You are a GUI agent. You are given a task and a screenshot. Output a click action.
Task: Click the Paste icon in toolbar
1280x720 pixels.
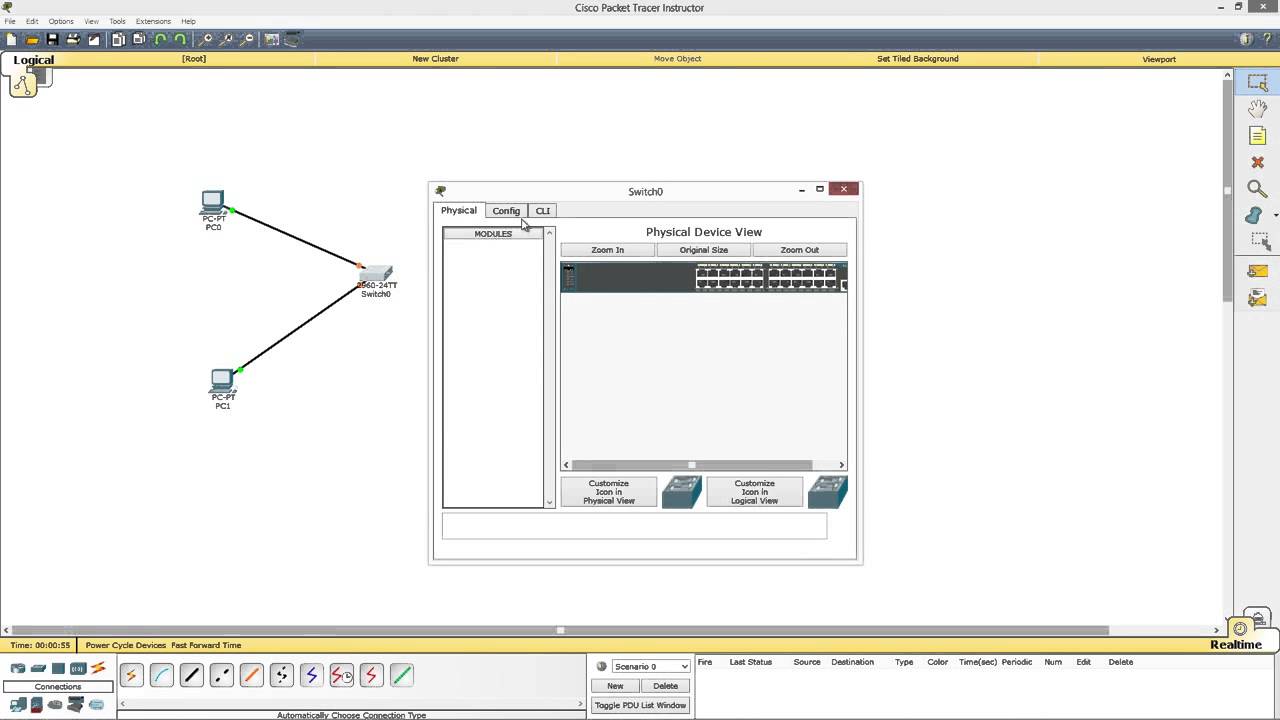tap(139, 40)
